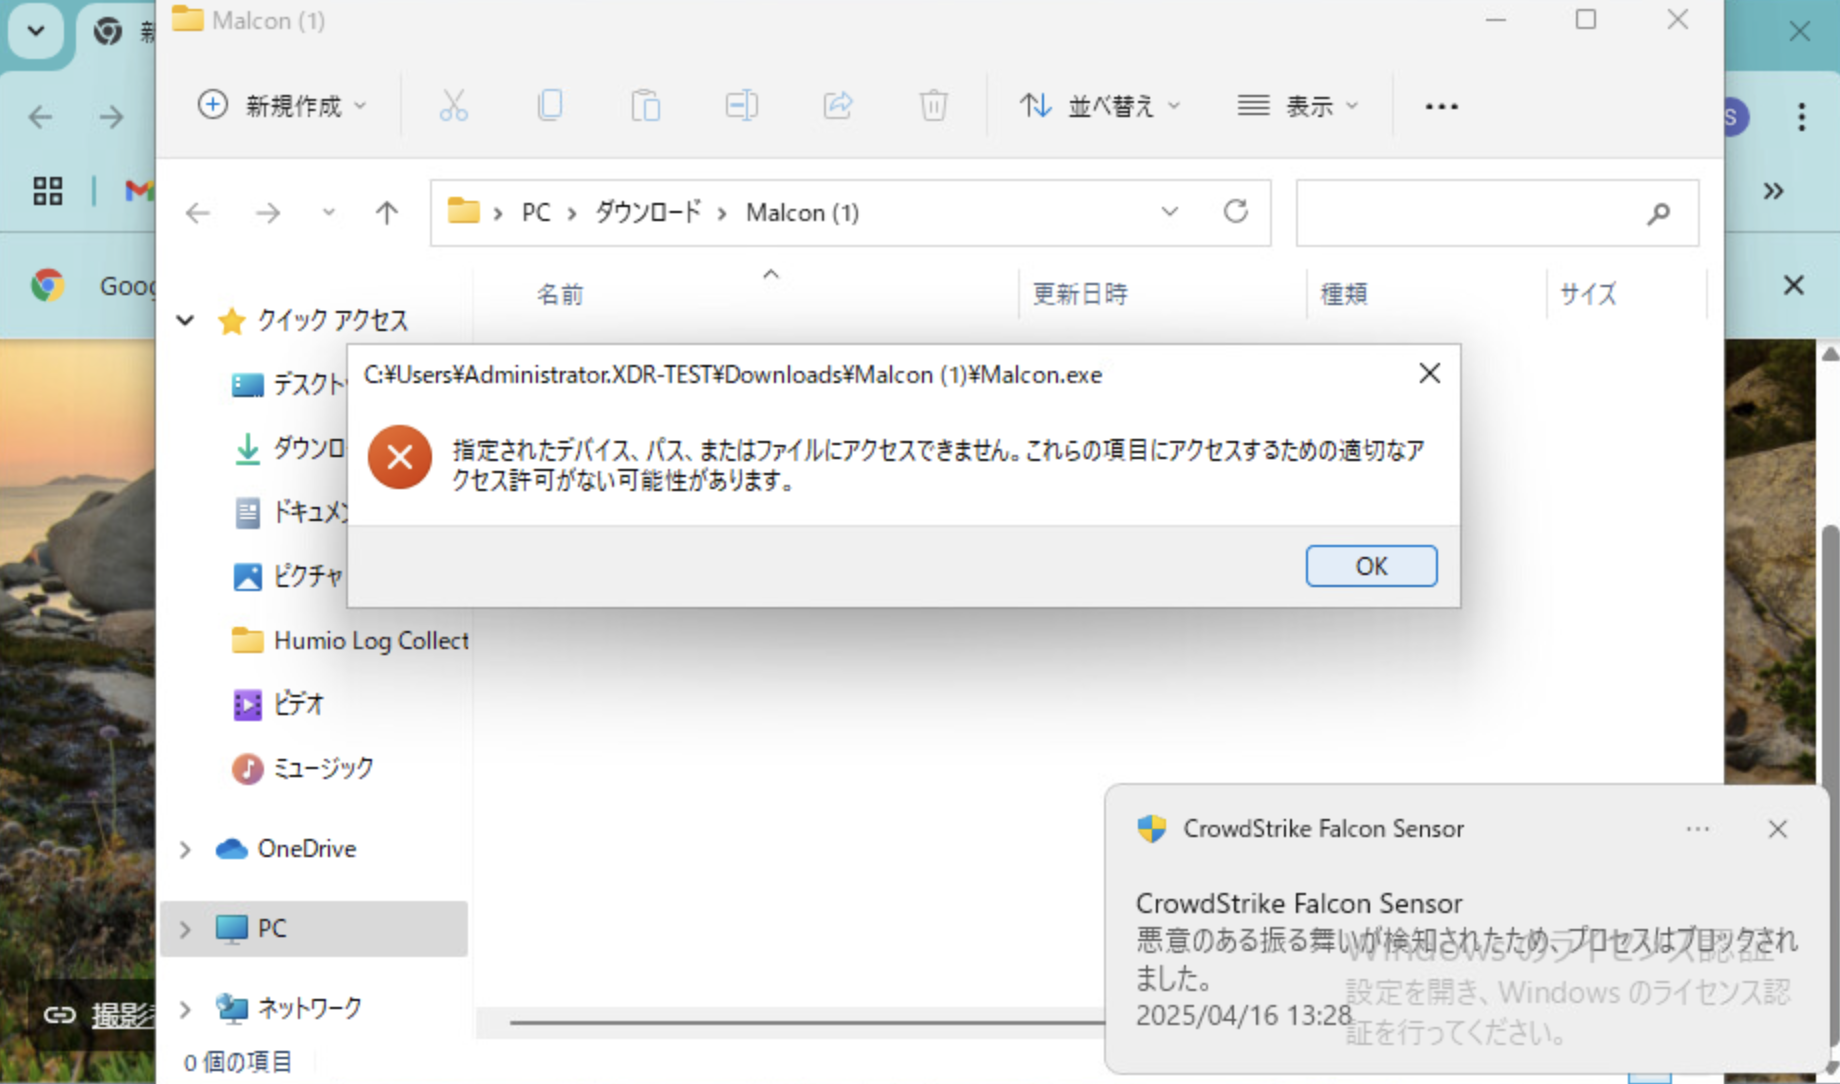Expand the PC tree node

tap(185, 929)
